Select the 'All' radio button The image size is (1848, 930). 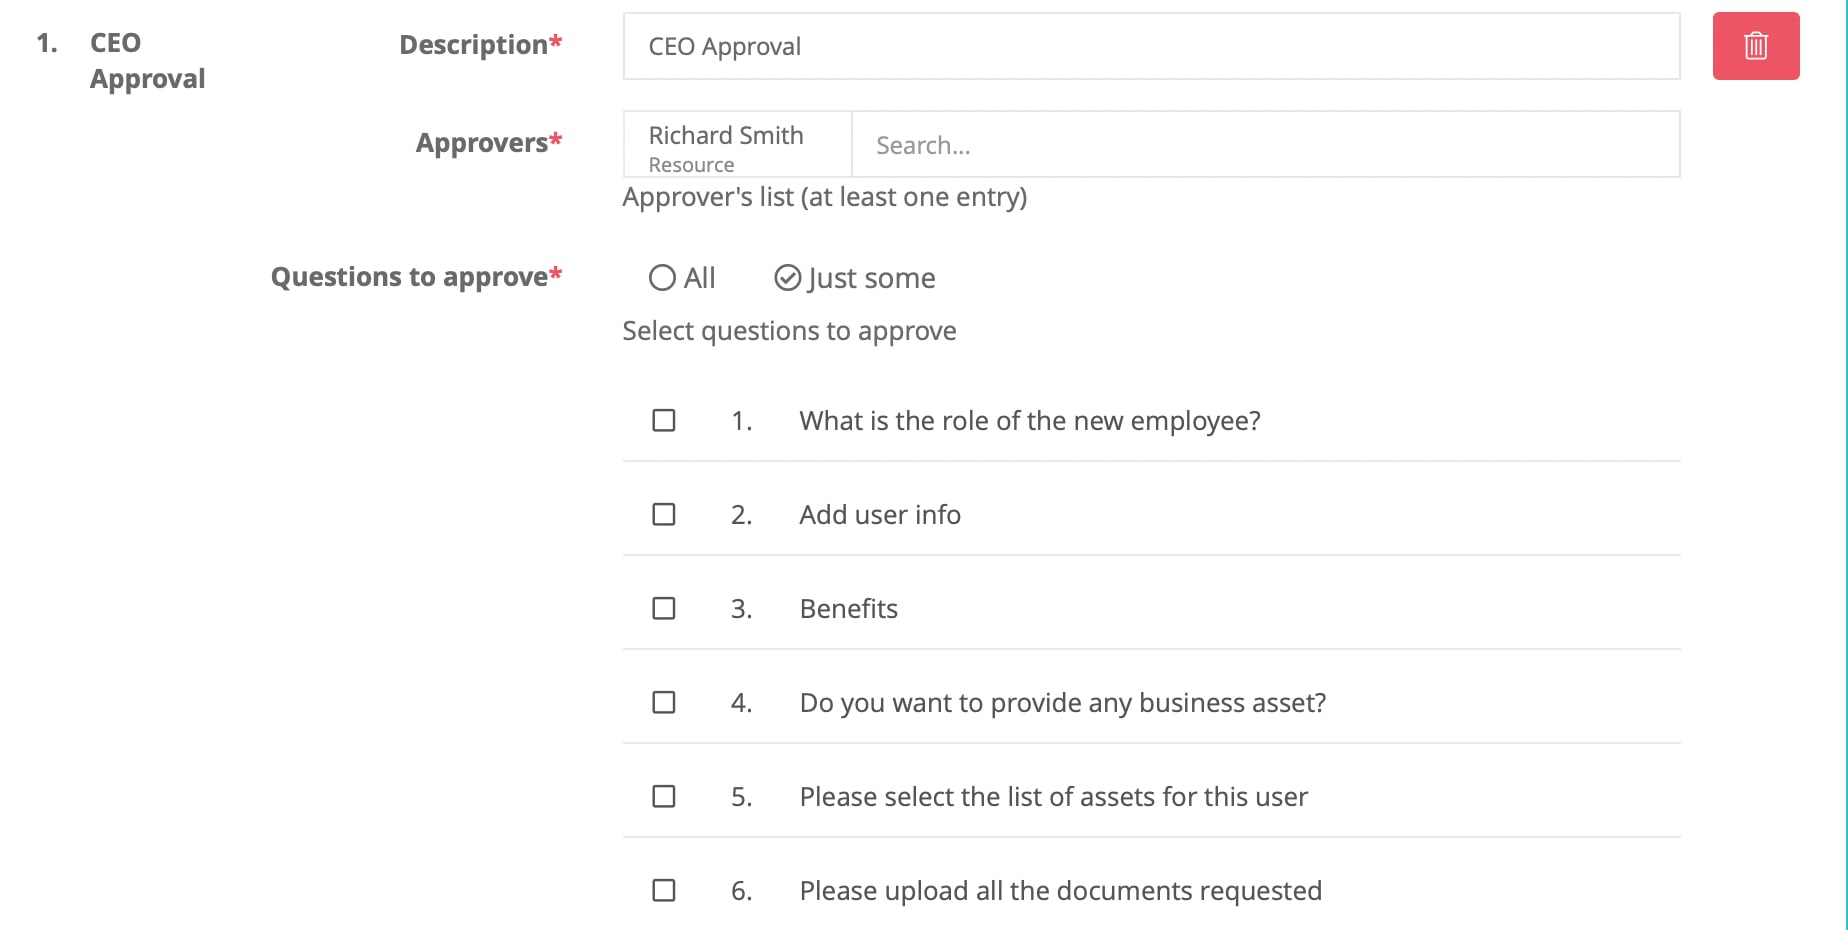point(662,277)
